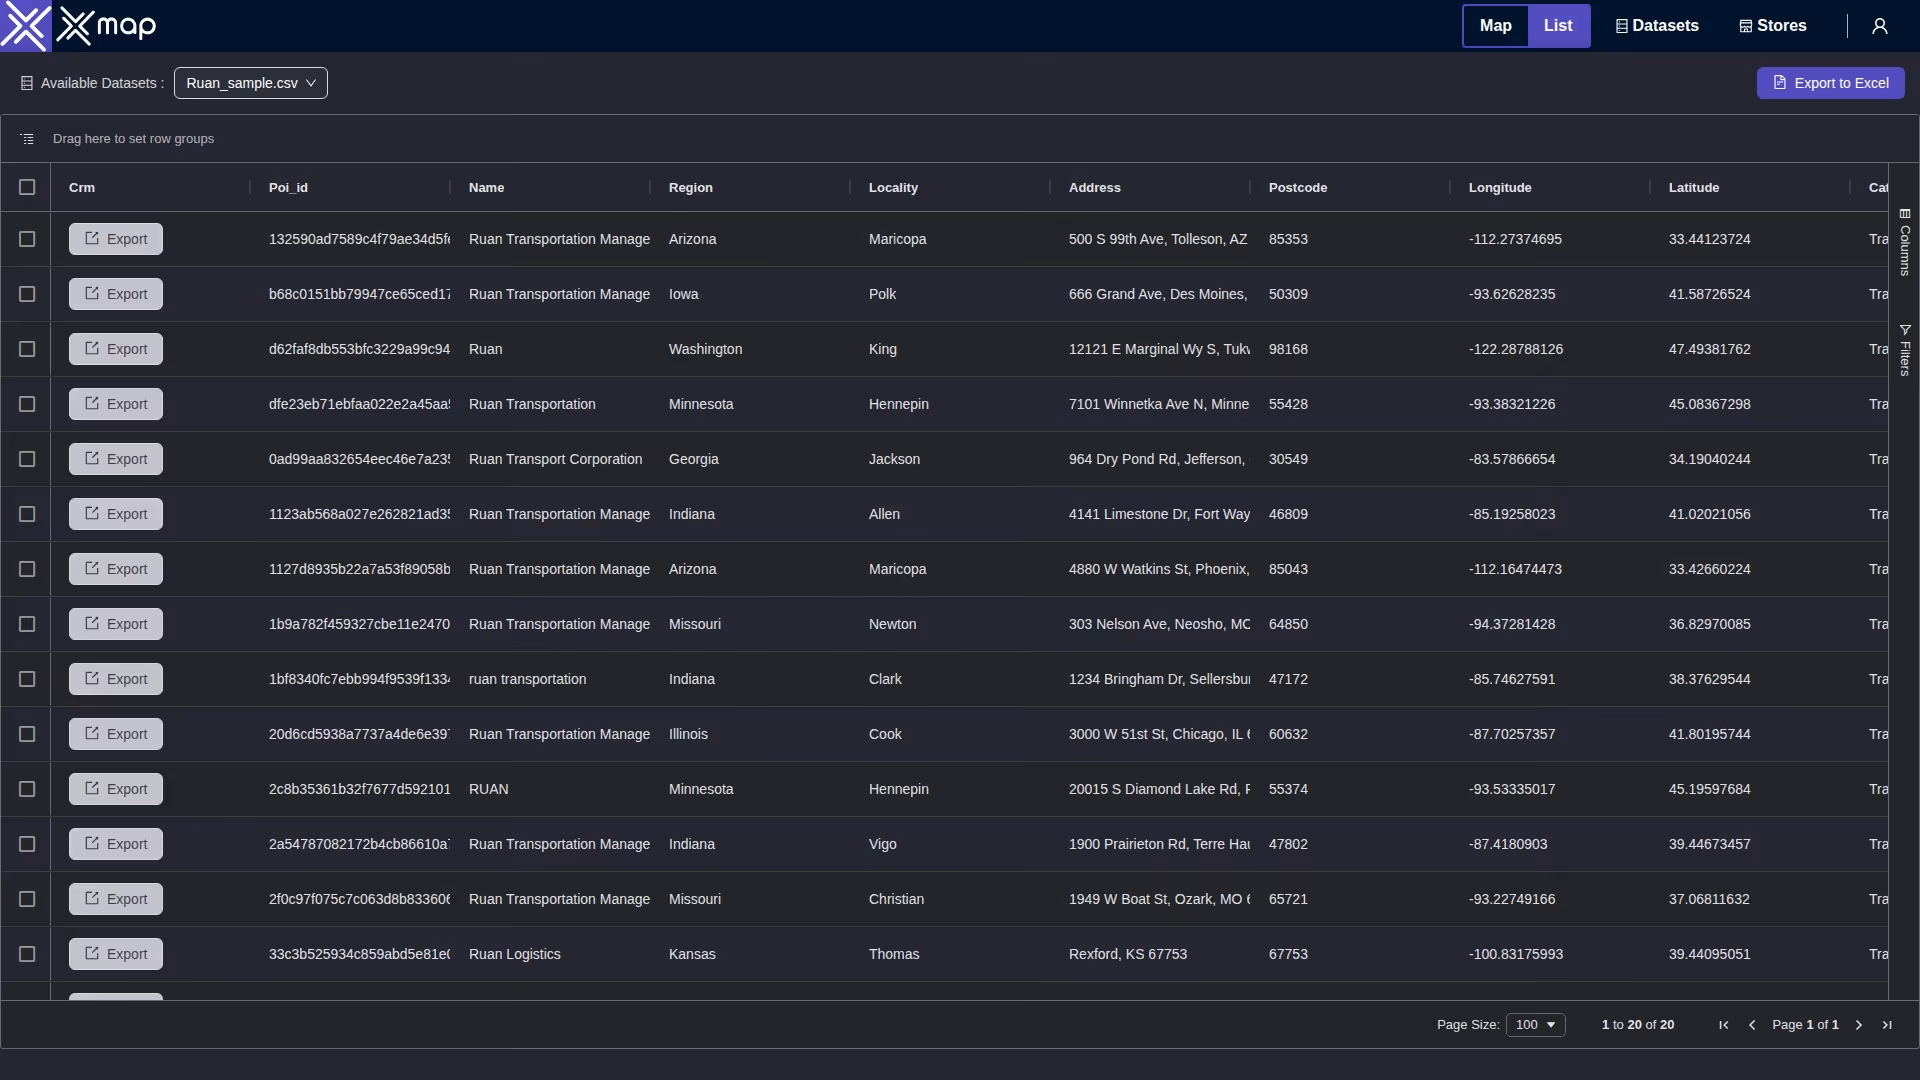Click the Crm column header
The image size is (1920, 1080).
click(x=82, y=187)
